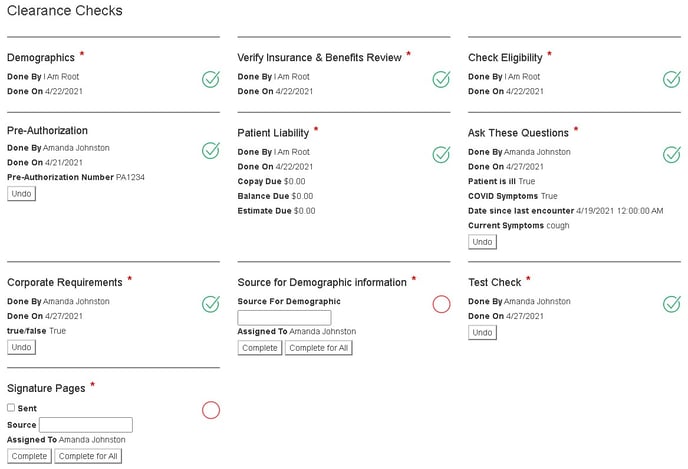Image resolution: width=688 pixels, height=469 pixels.
Task: Click the Patient Liability checkmark icon
Action: tap(441, 154)
